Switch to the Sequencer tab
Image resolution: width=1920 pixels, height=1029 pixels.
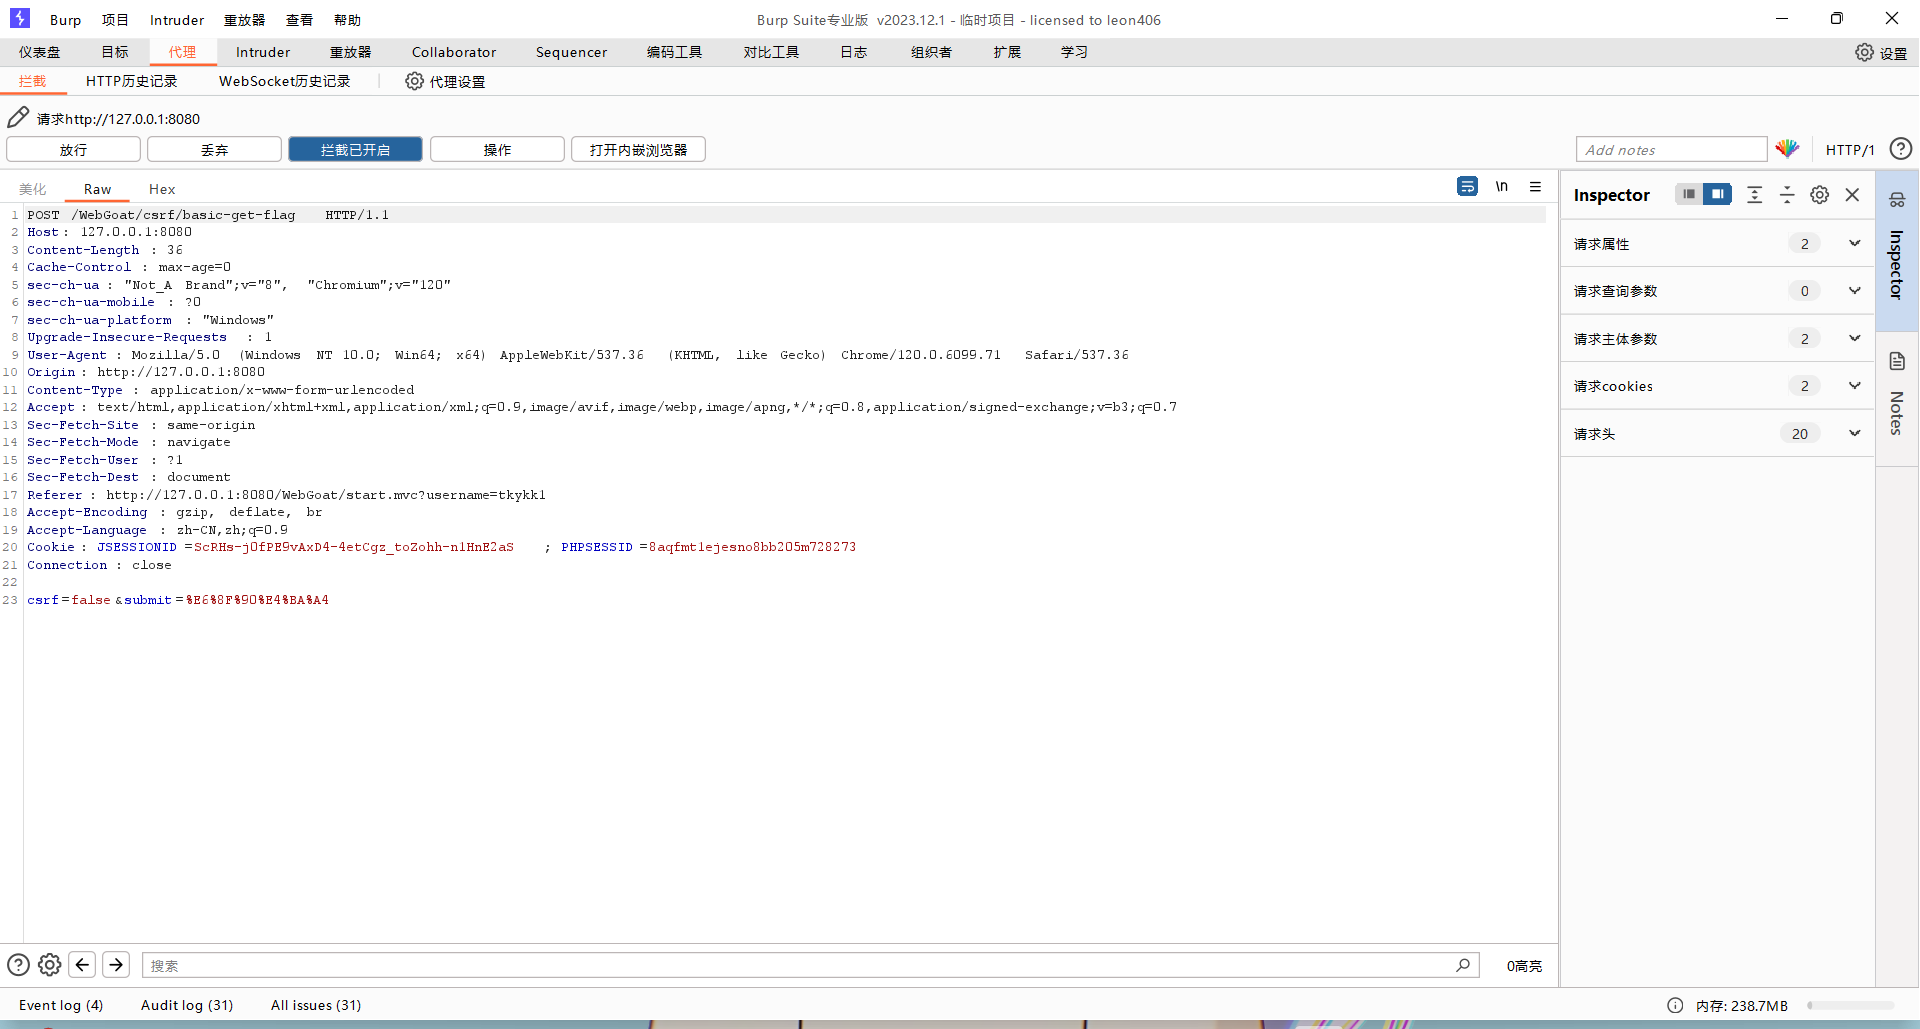pyautogui.click(x=571, y=52)
